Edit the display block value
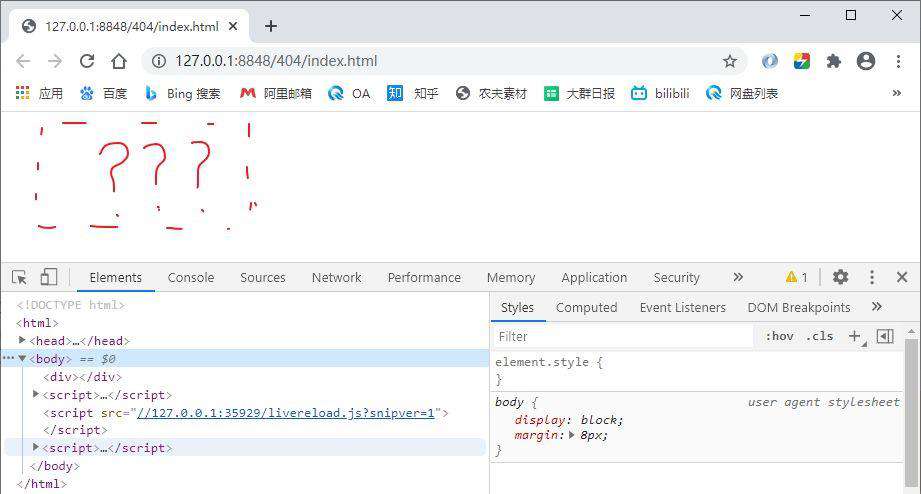 pos(599,420)
